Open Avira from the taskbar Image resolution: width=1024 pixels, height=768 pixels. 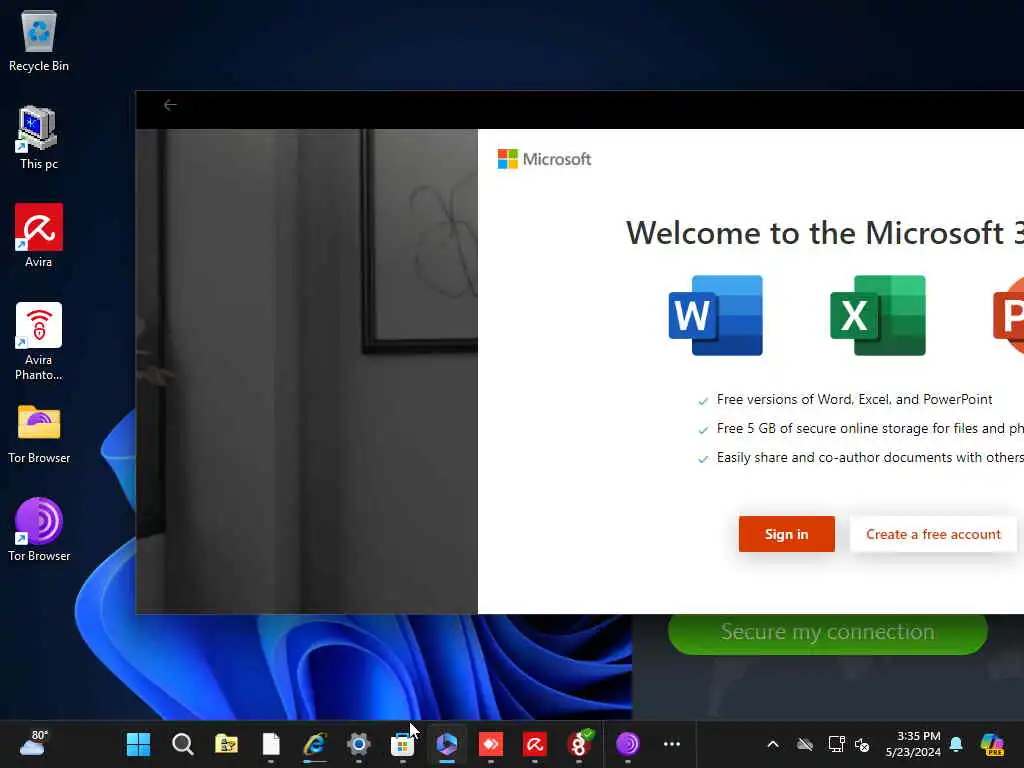coord(535,744)
